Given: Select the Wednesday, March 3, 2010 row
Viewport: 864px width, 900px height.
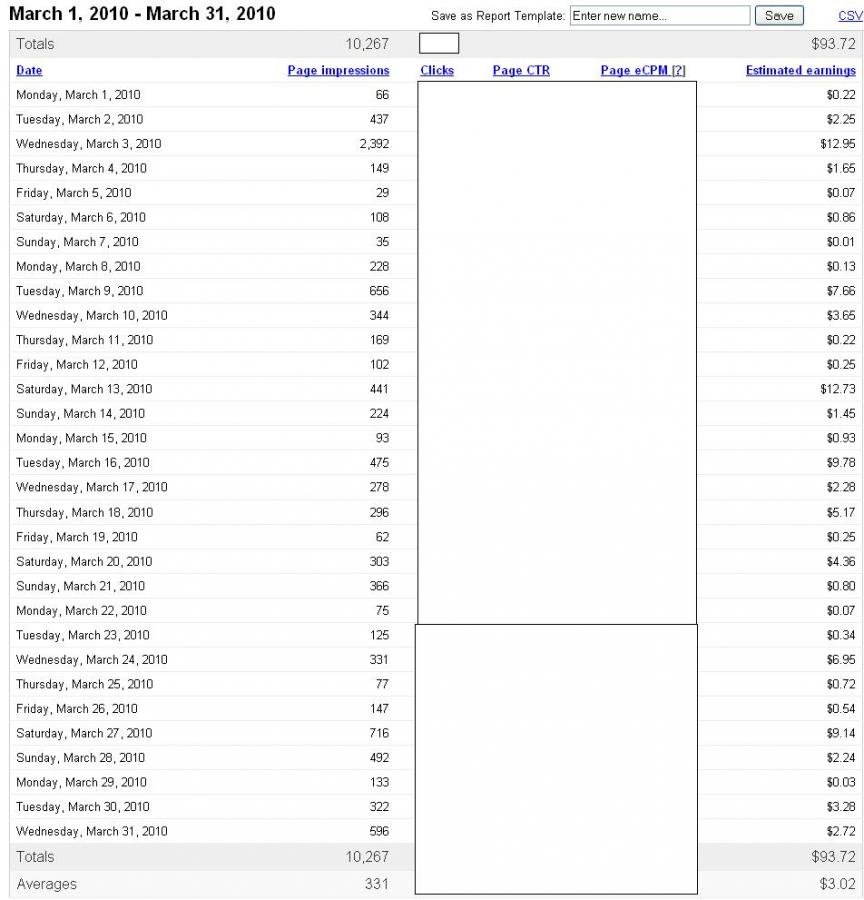Looking at the screenshot, I should pyautogui.click(x=436, y=143).
